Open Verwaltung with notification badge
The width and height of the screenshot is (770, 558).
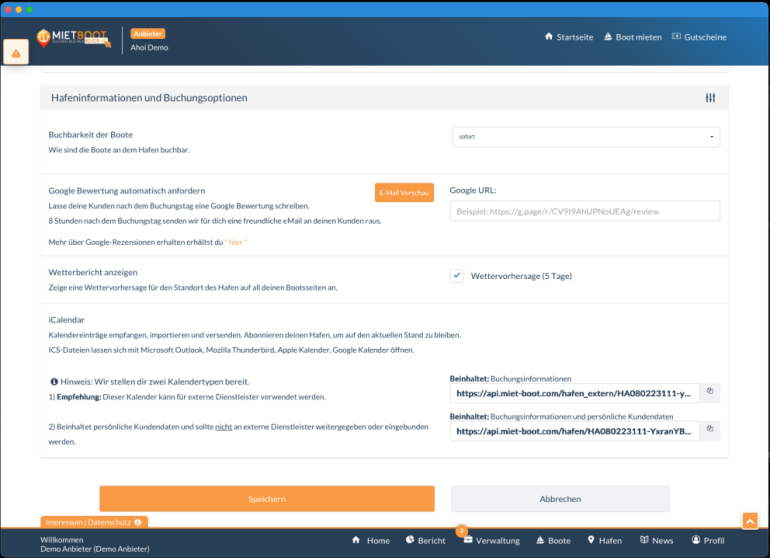tap(490, 541)
